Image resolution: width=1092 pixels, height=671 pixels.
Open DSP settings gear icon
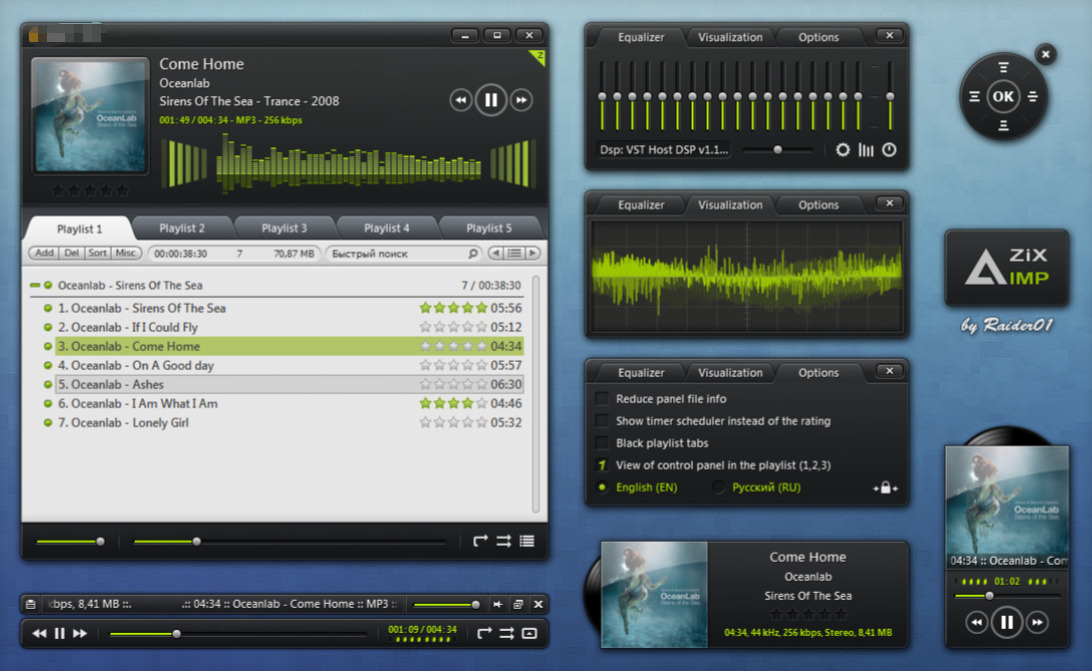pos(843,150)
